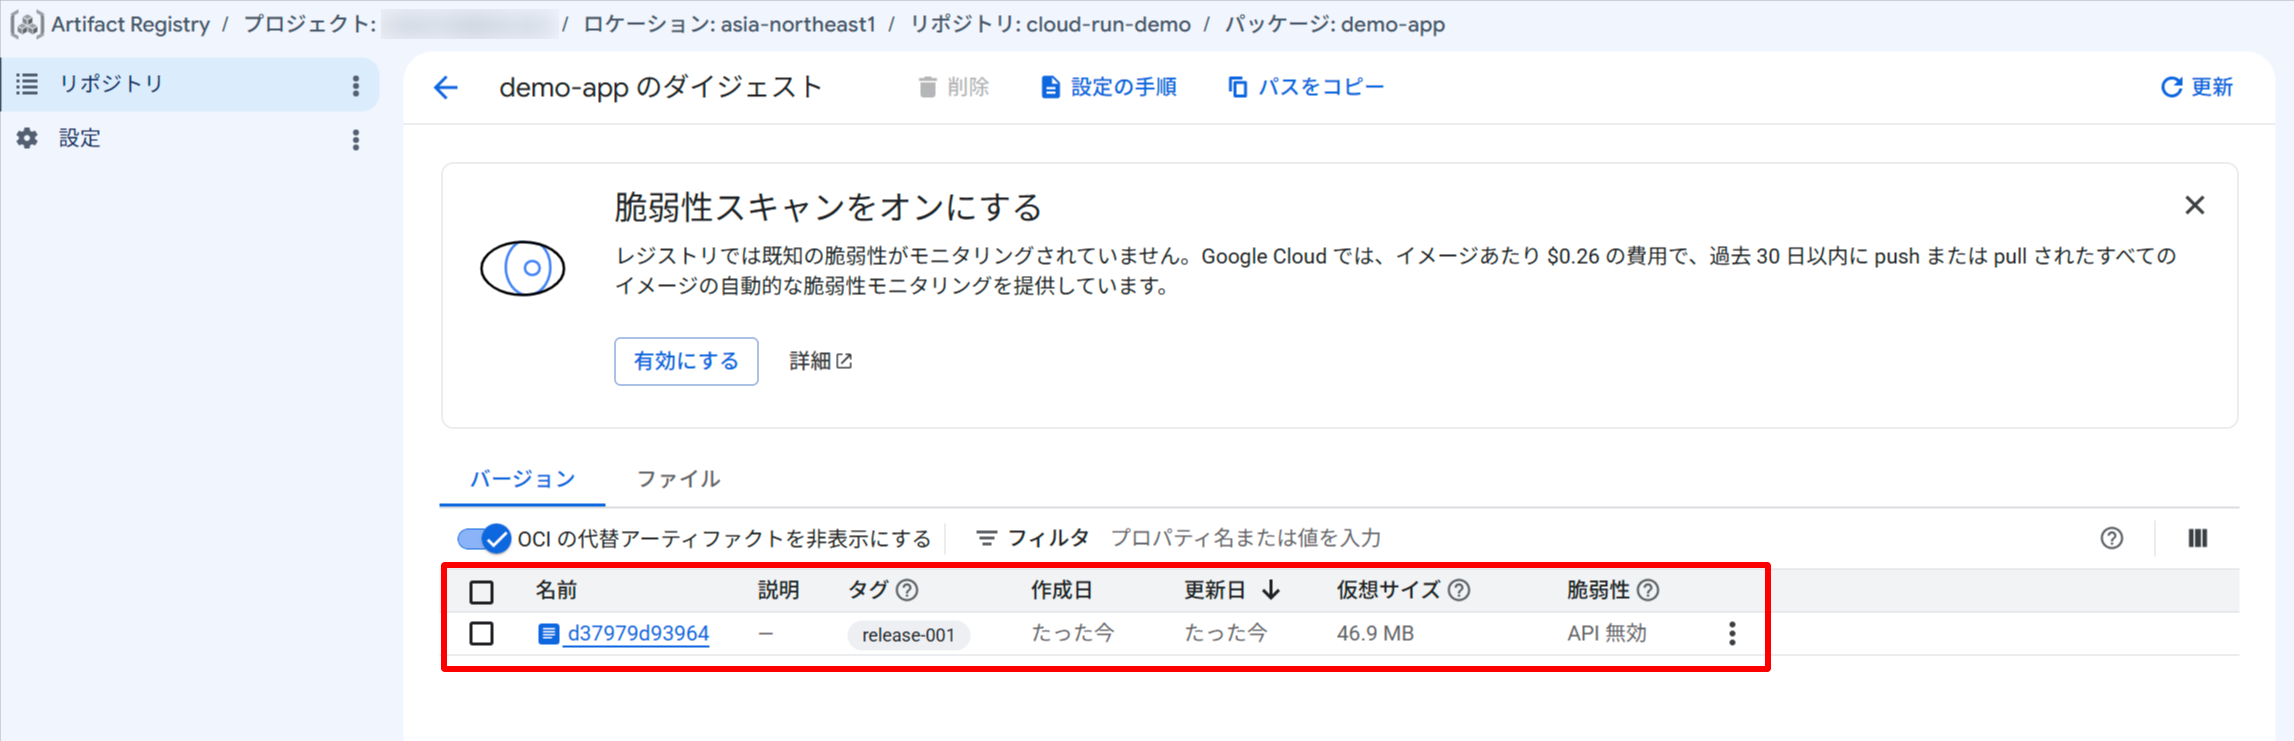2294x741 pixels.
Task: Open the 詳細 external link
Action: 821,361
